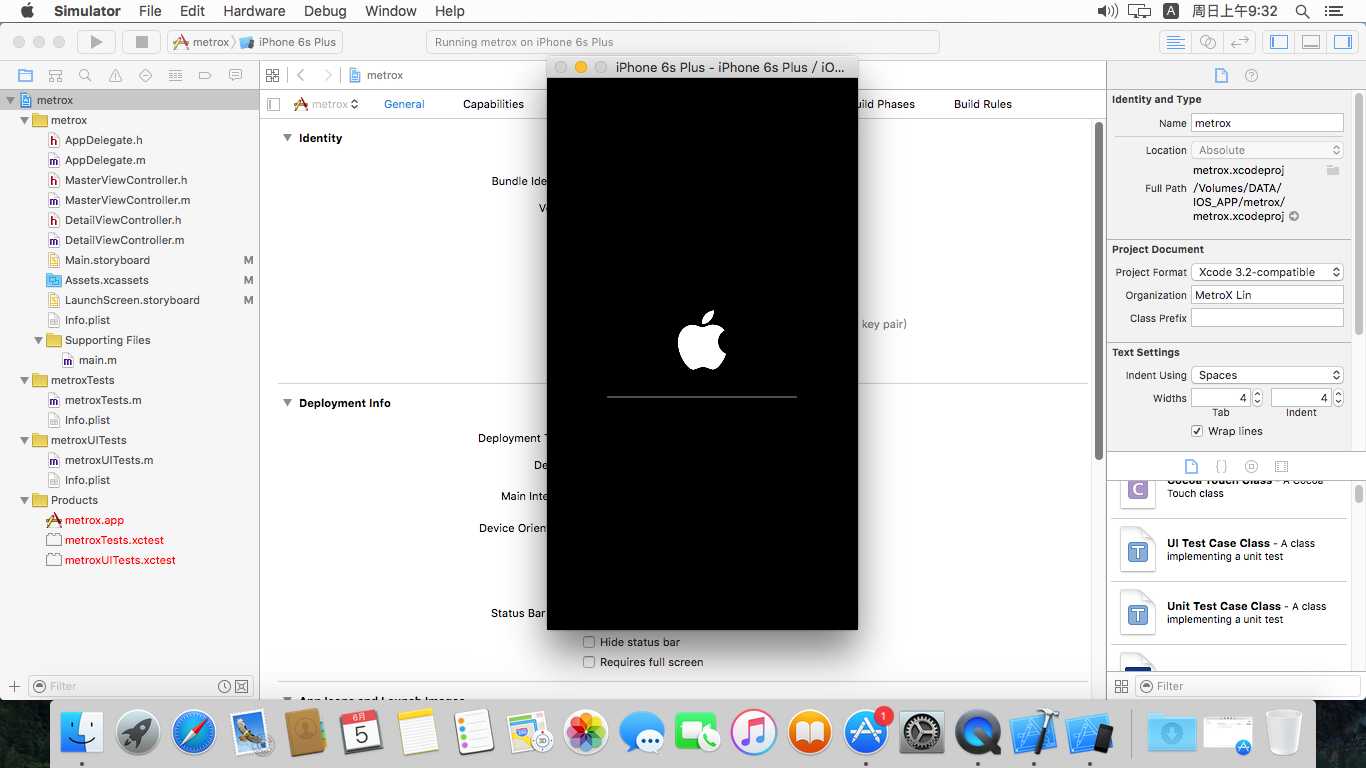Show the File Template library icon
The height and width of the screenshot is (768, 1366).
point(1191,466)
